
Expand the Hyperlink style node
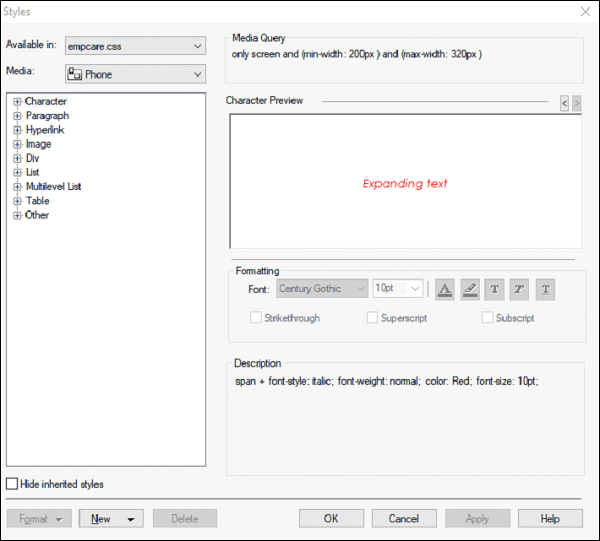coord(17,130)
